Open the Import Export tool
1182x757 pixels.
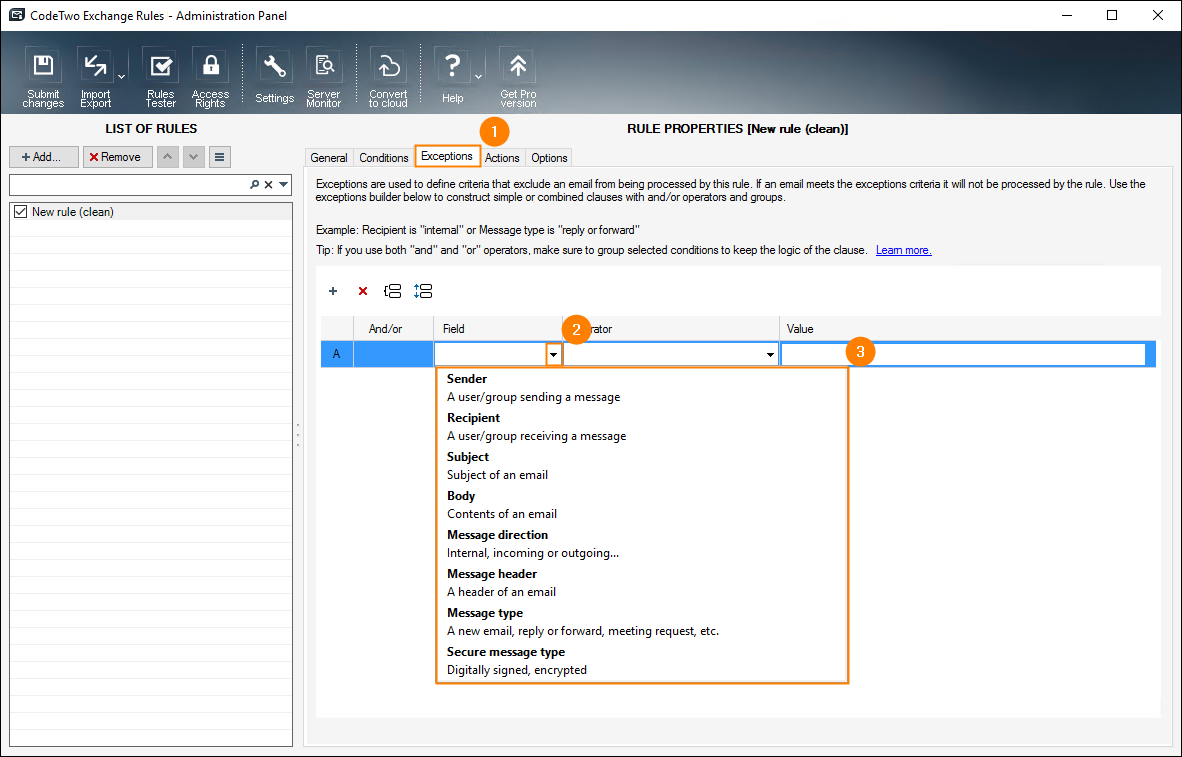[x=96, y=78]
